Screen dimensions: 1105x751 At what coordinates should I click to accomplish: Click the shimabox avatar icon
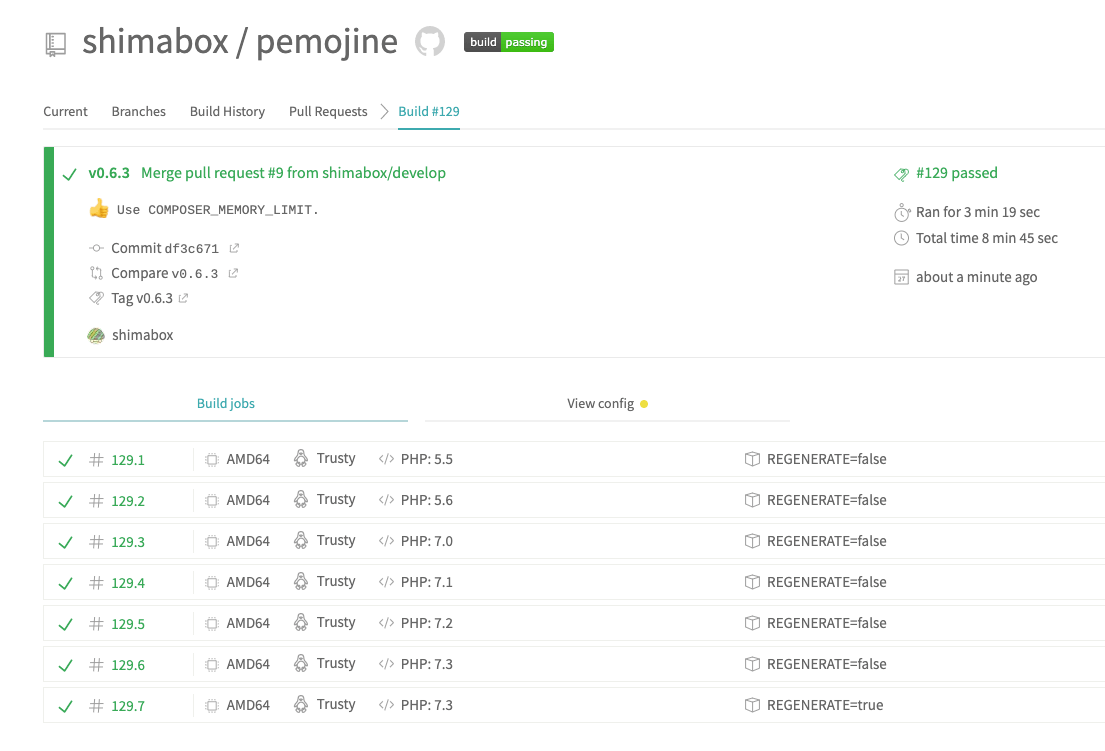pyautogui.click(x=96, y=335)
